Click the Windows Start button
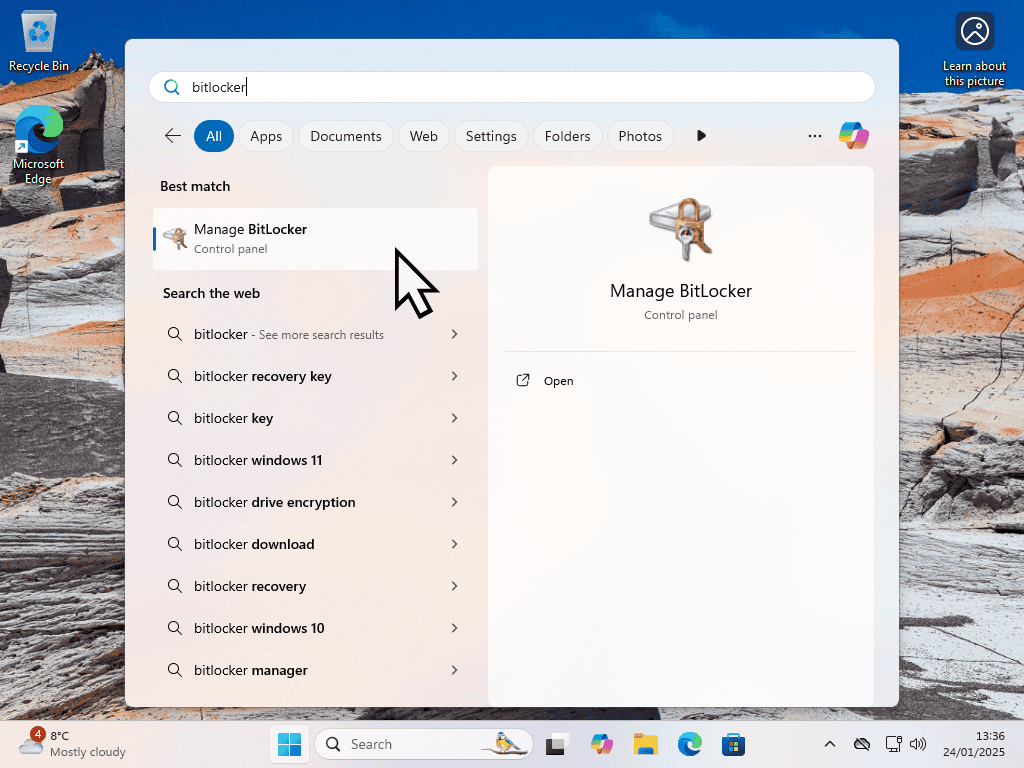Screen dimensions: 1024x768 289,744
